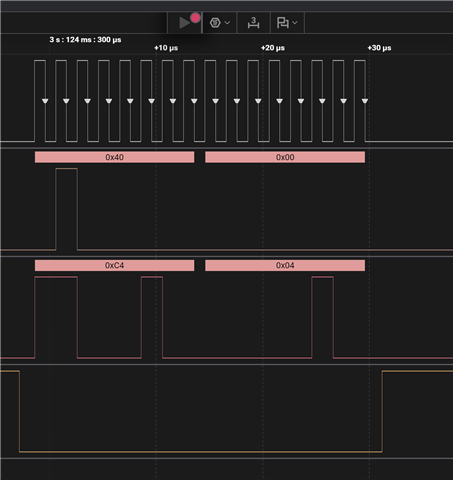Click the rising edge of the bottom enable signal

[382, 411]
